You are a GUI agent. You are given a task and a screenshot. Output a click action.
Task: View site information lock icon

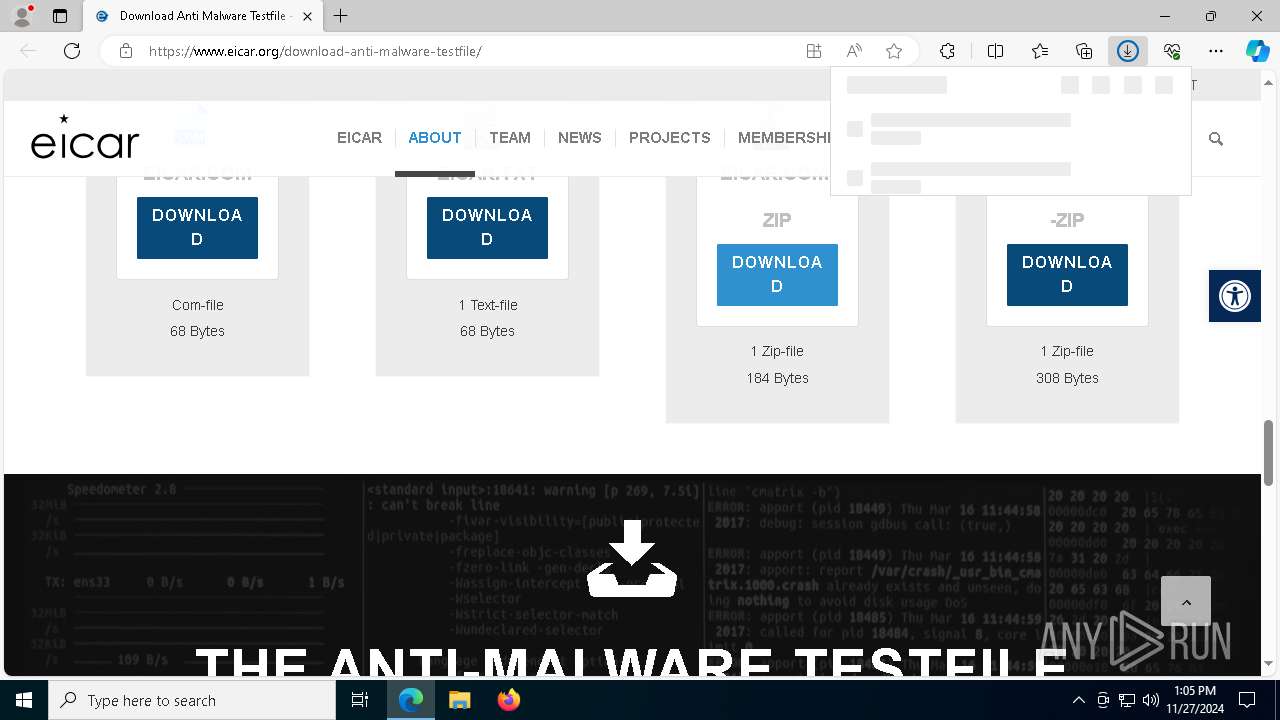click(126, 51)
